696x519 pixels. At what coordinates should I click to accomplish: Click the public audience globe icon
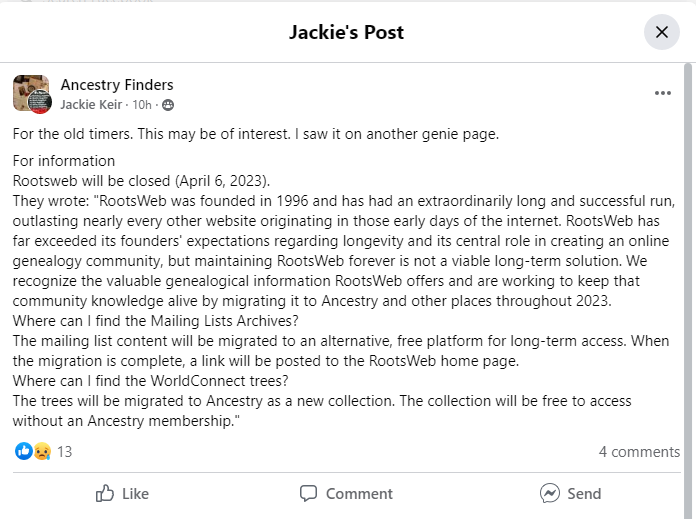click(168, 105)
